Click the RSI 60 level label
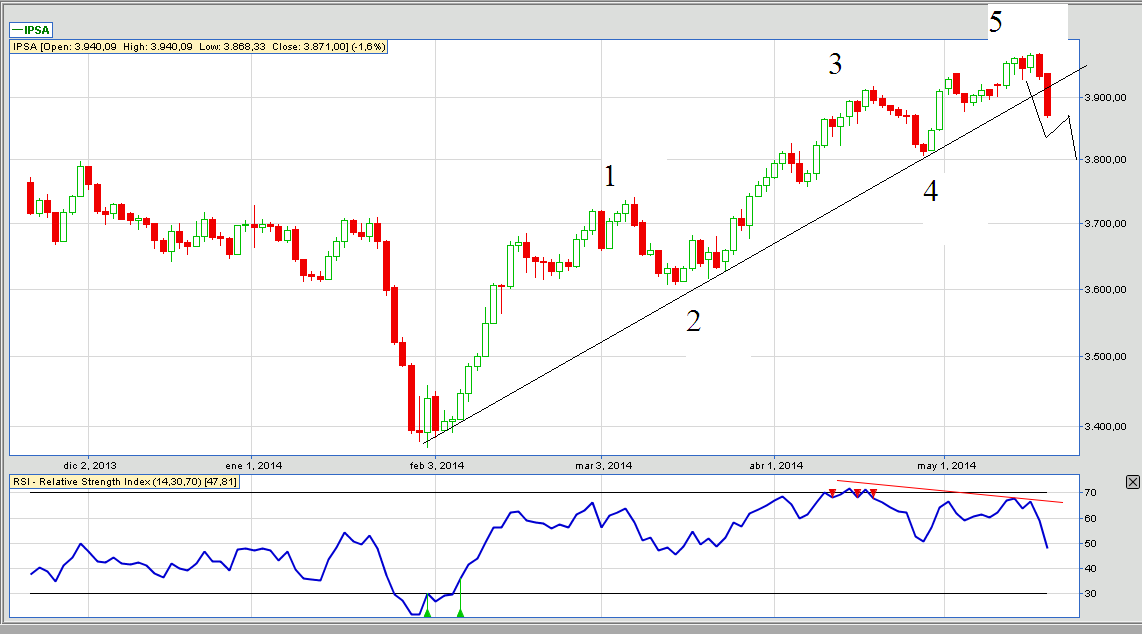Image resolution: width=1142 pixels, height=634 pixels. point(1090,519)
